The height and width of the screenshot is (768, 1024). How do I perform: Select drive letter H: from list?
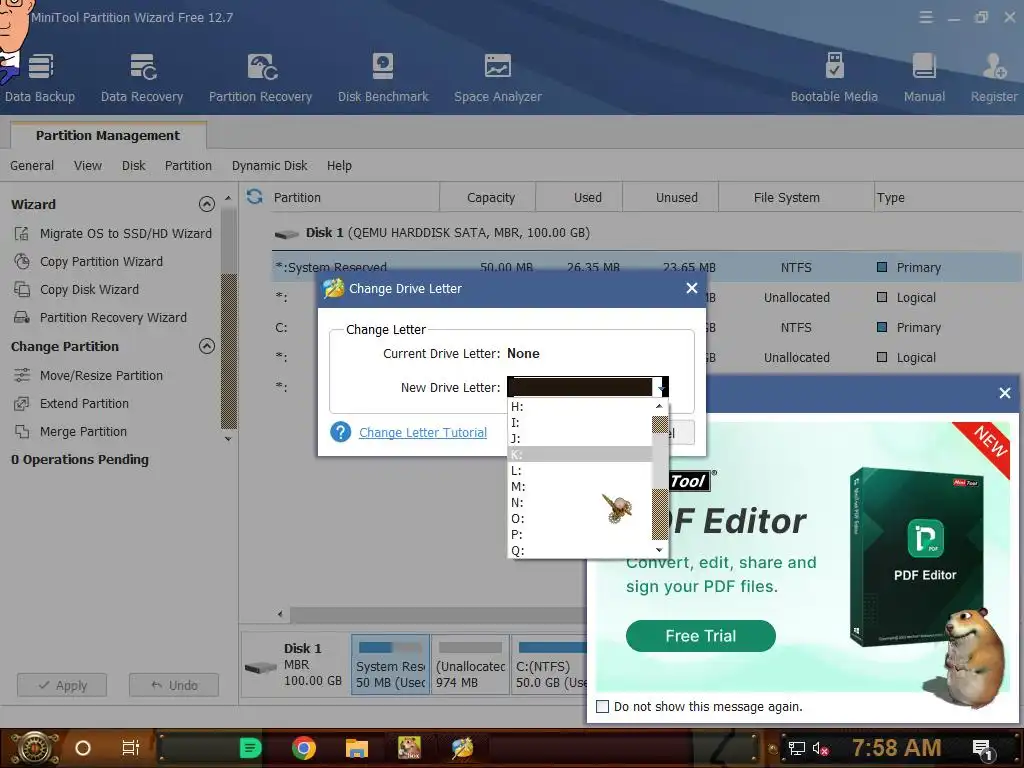pos(580,406)
